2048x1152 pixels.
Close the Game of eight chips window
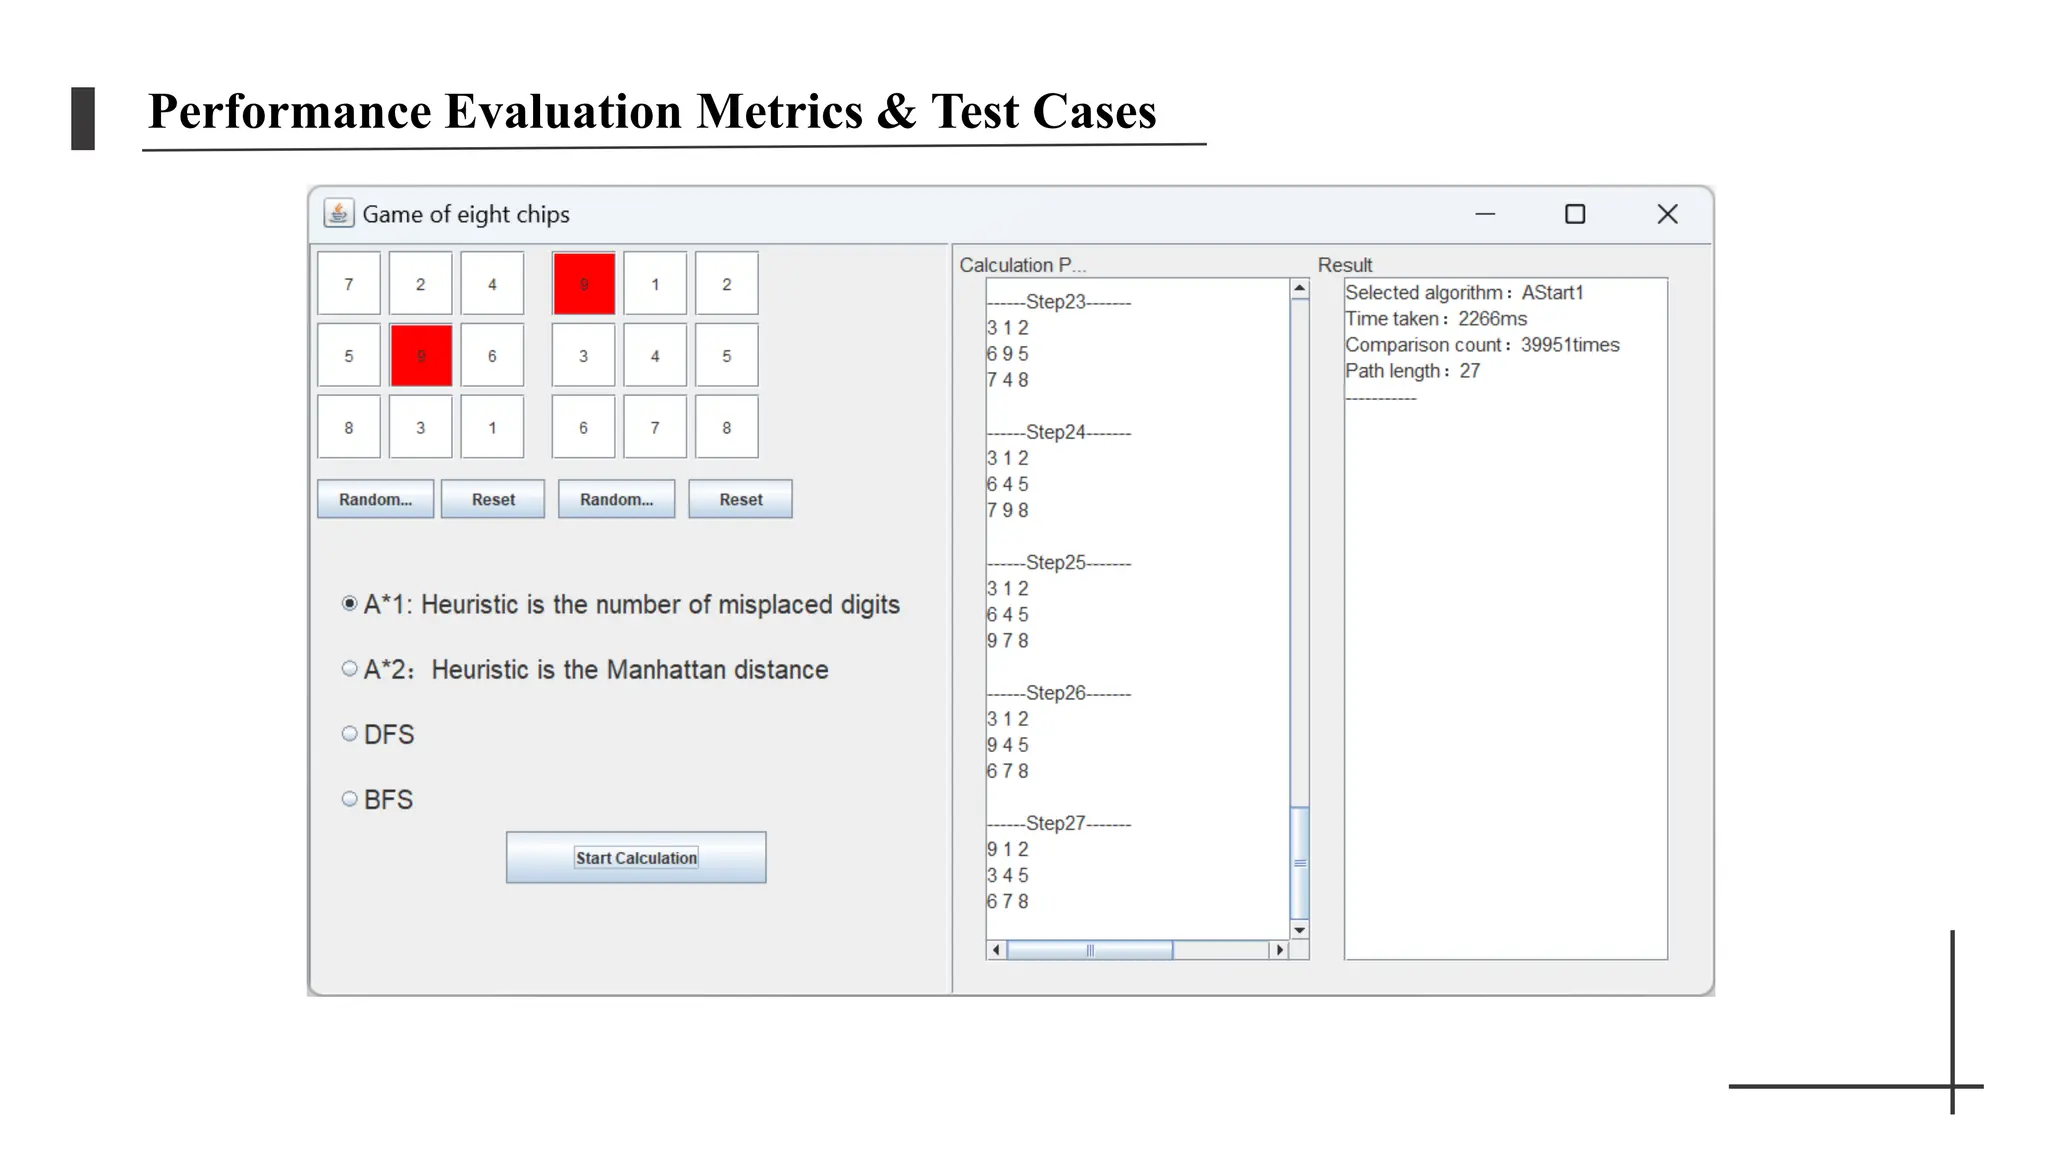click(x=1667, y=214)
